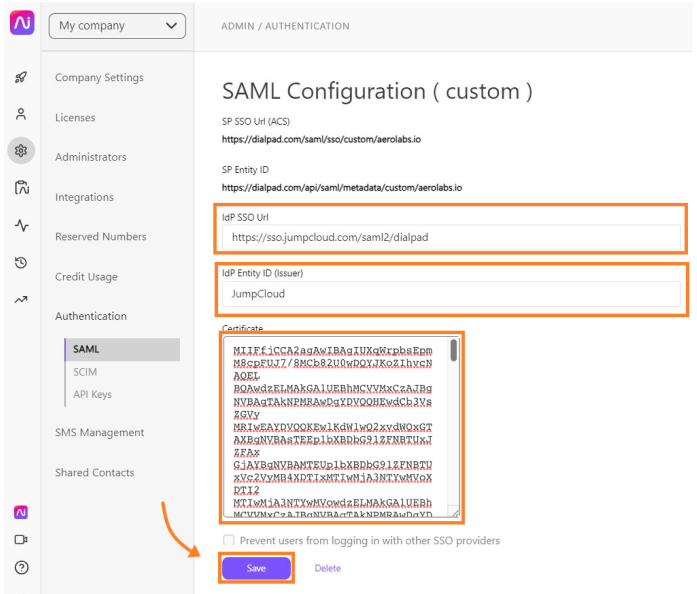Screen dimensions: 697x594
Task: Click the SAML Configuration ( custom ) heading
Action: point(377,92)
